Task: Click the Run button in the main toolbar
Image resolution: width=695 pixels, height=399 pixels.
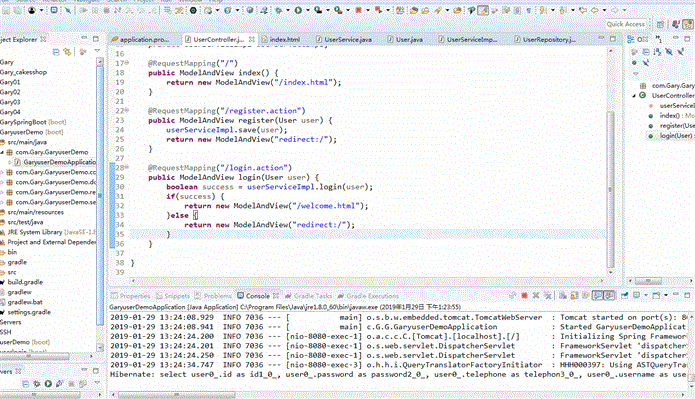Action: [298, 10]
